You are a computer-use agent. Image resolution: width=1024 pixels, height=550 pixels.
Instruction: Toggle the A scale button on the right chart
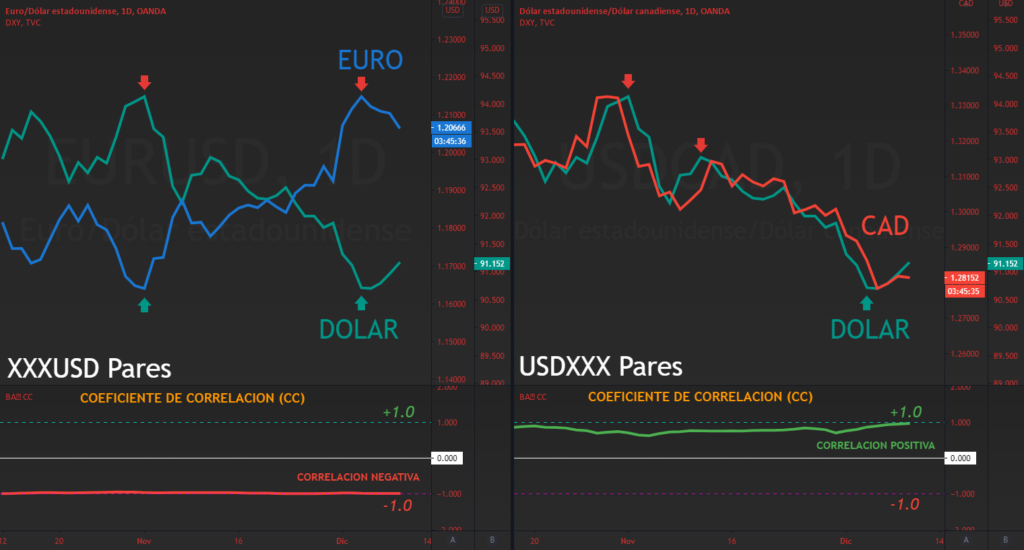[963, 540]
